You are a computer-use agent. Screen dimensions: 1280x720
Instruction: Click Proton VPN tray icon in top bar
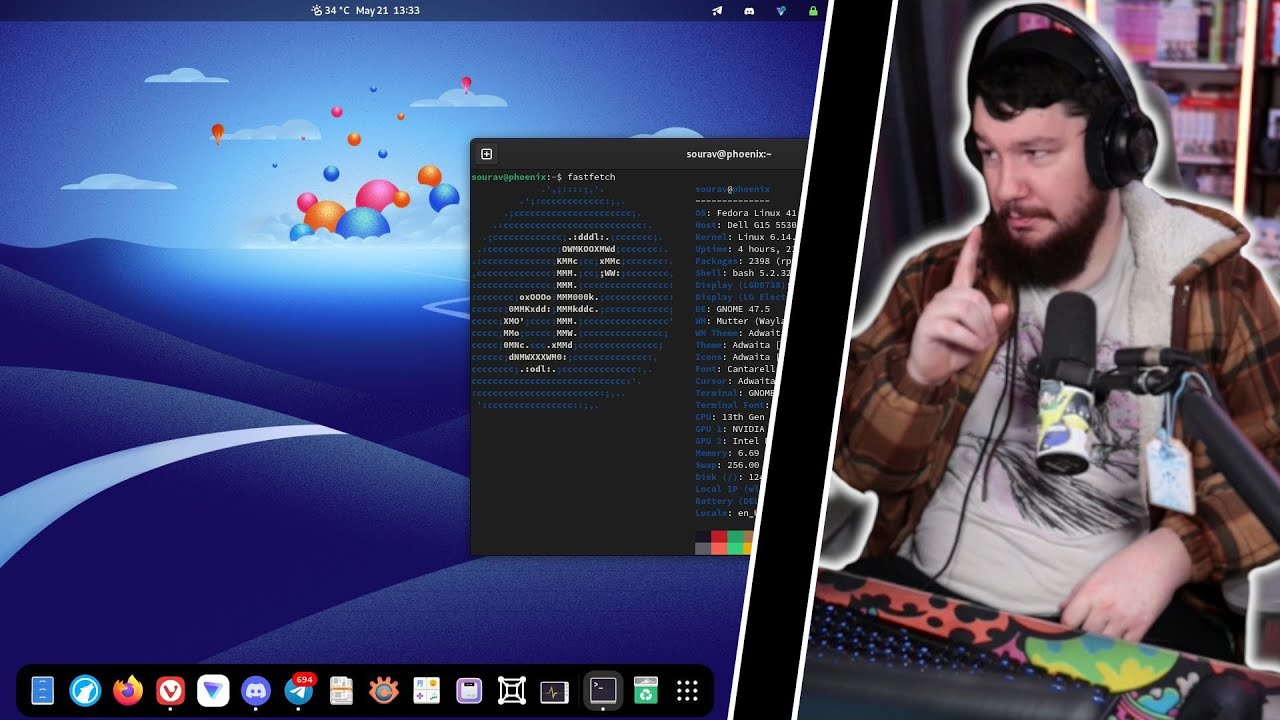click(781, 11)
